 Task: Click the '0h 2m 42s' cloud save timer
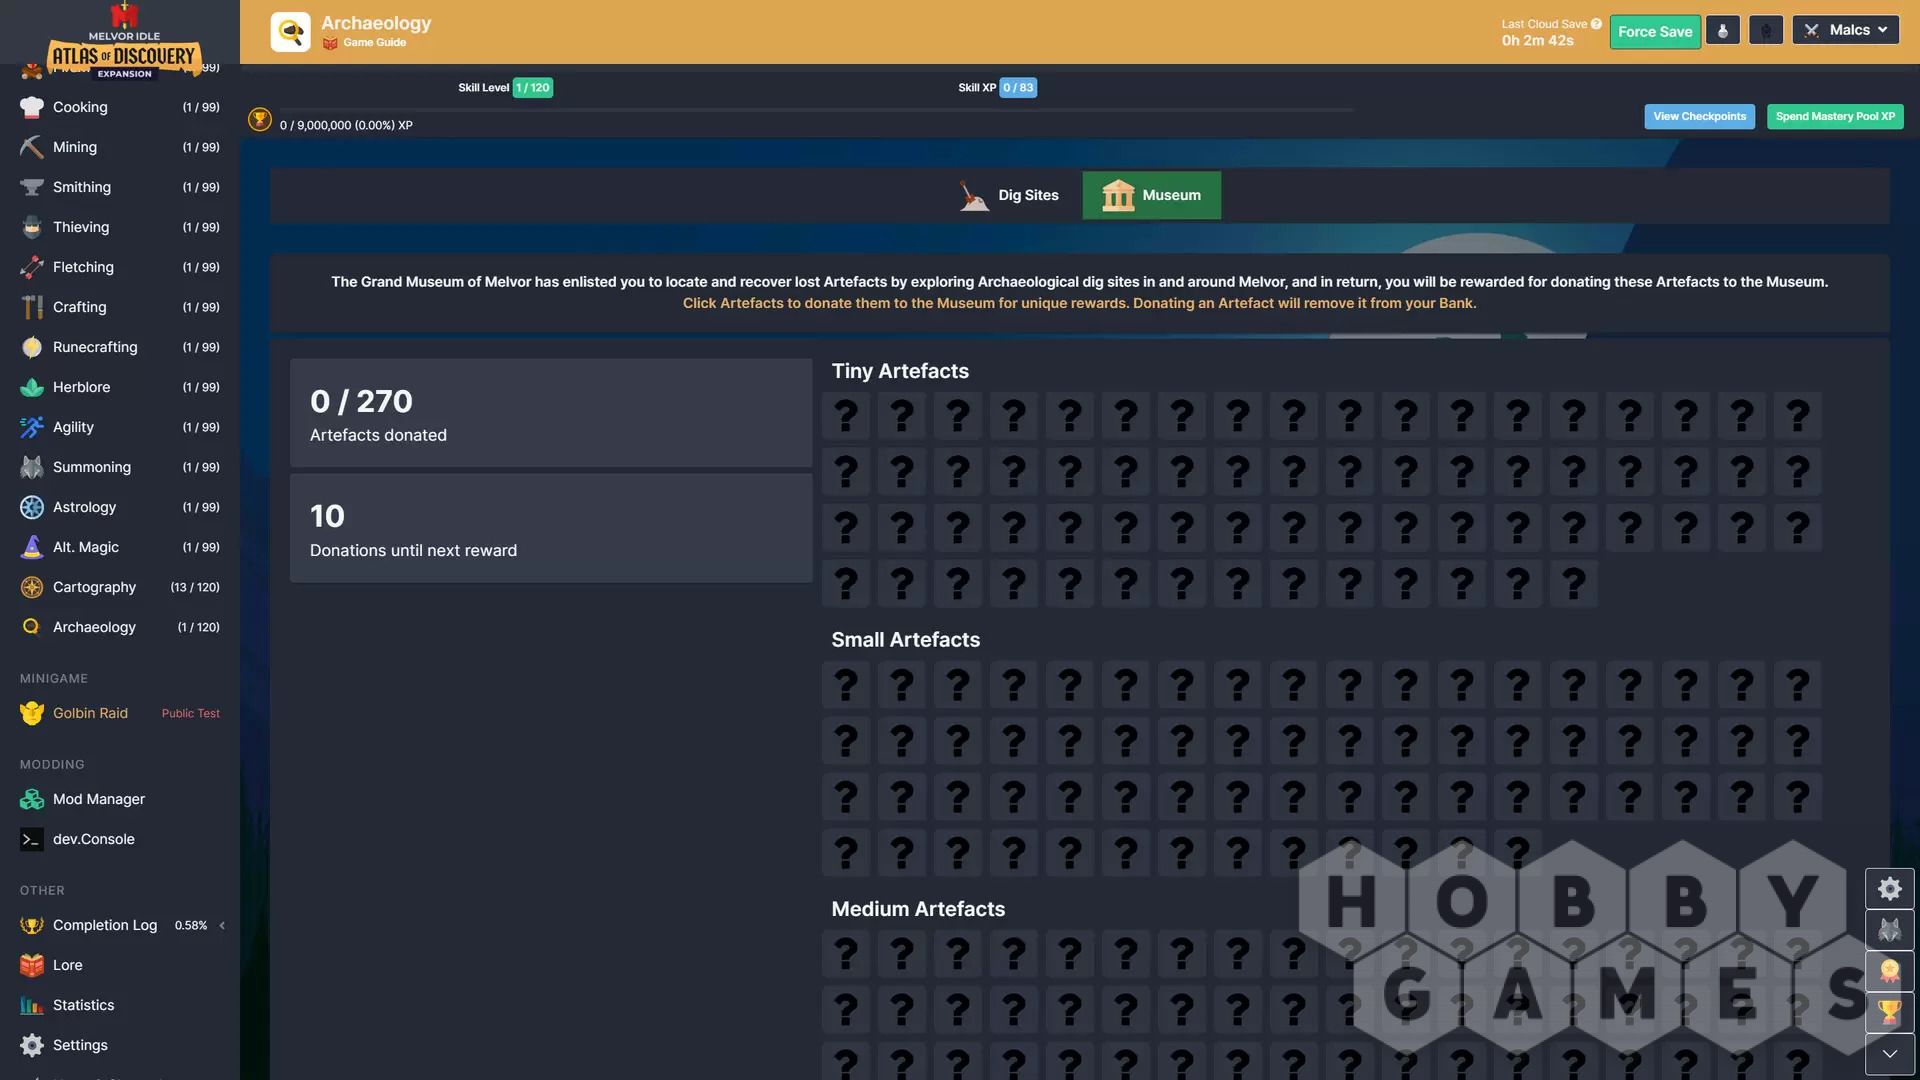1537,41
